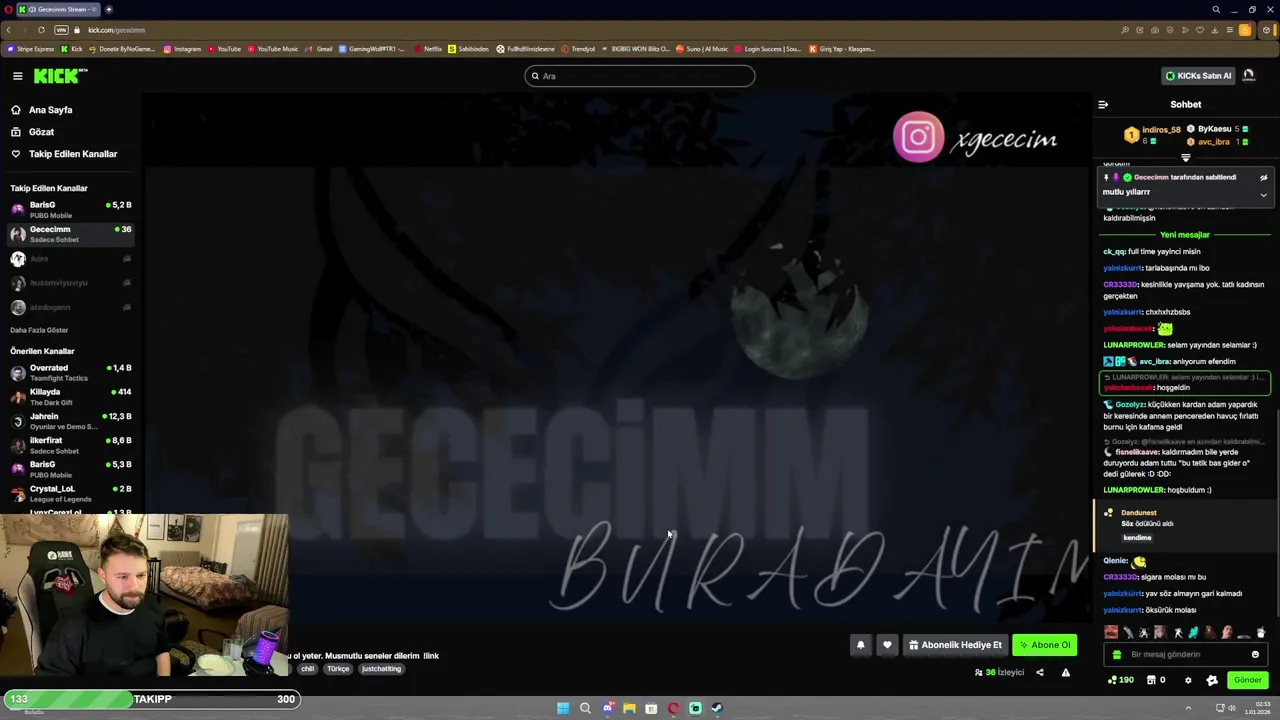Click the Opera VPN badge

point(62,30)
